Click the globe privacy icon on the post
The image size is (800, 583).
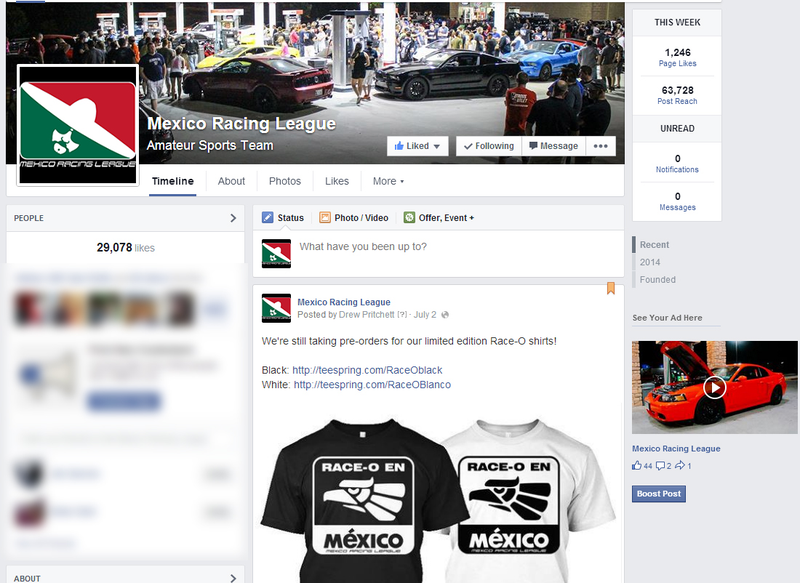click(445, 315)
